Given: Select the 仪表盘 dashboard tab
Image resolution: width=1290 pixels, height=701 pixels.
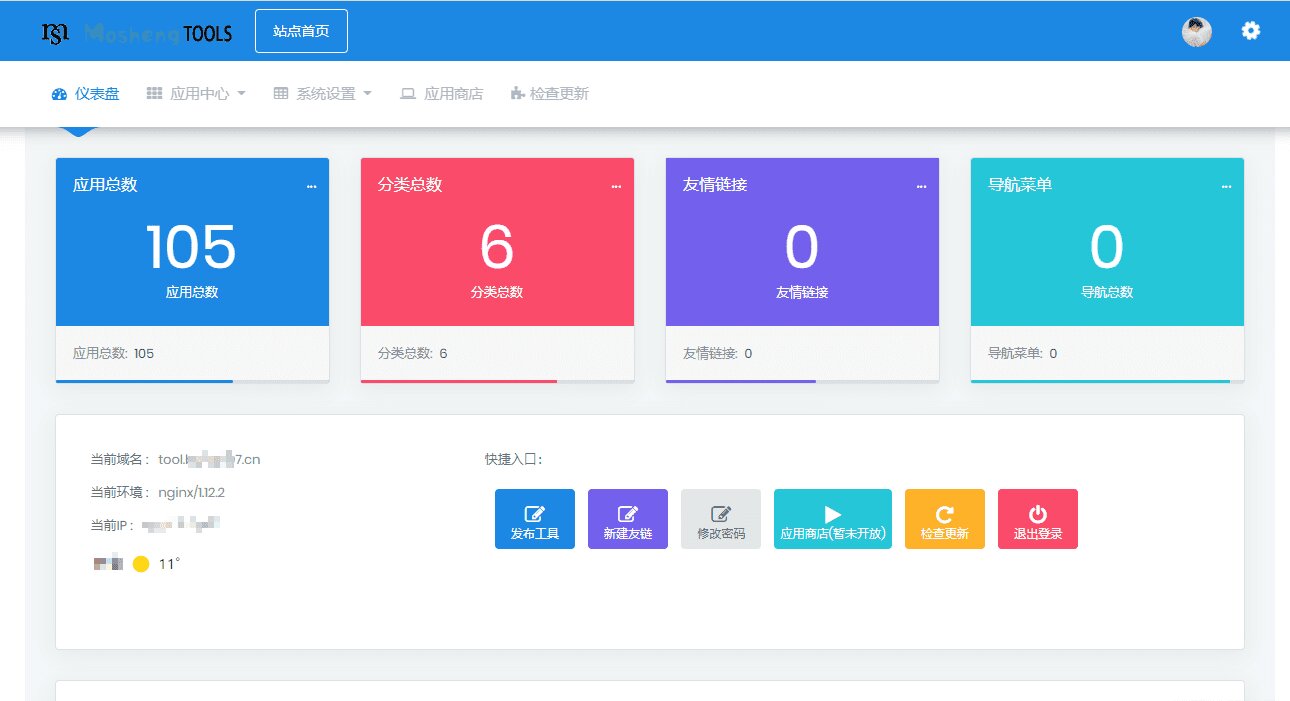Looking at the screenshot, I should click(85, 94).
